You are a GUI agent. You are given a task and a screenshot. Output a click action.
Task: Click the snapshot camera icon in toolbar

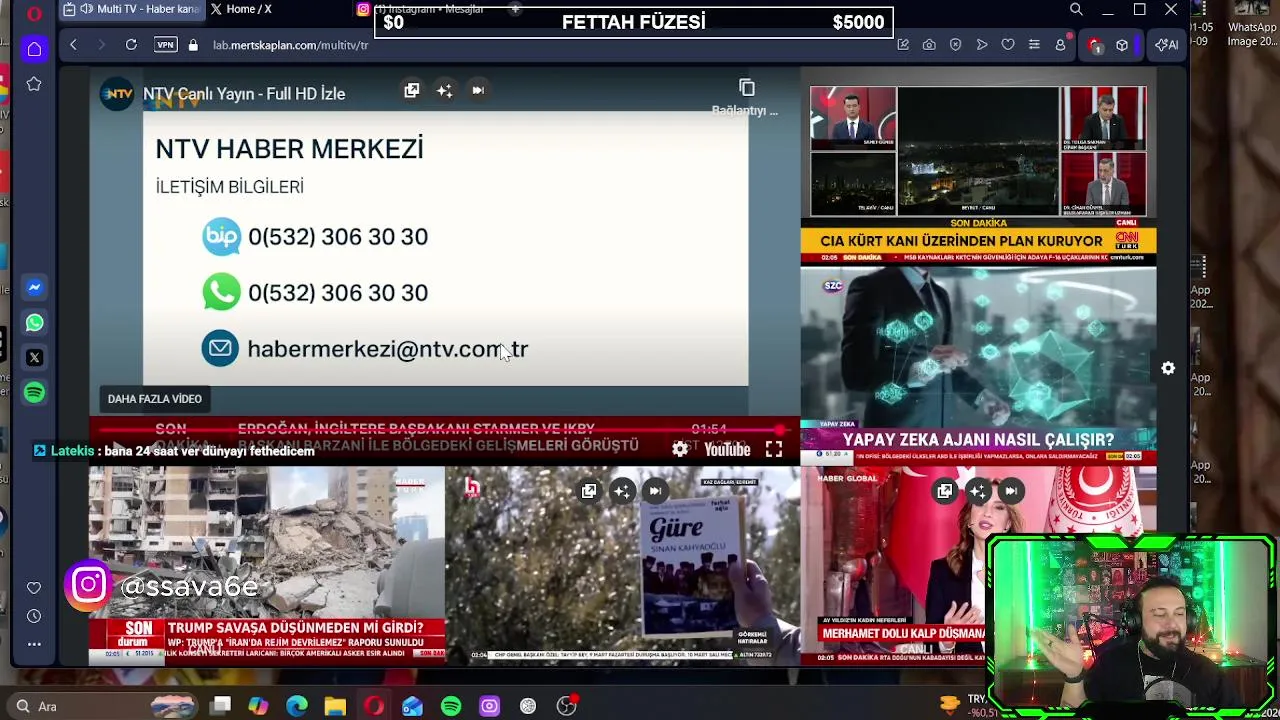[x=929, y=45]
